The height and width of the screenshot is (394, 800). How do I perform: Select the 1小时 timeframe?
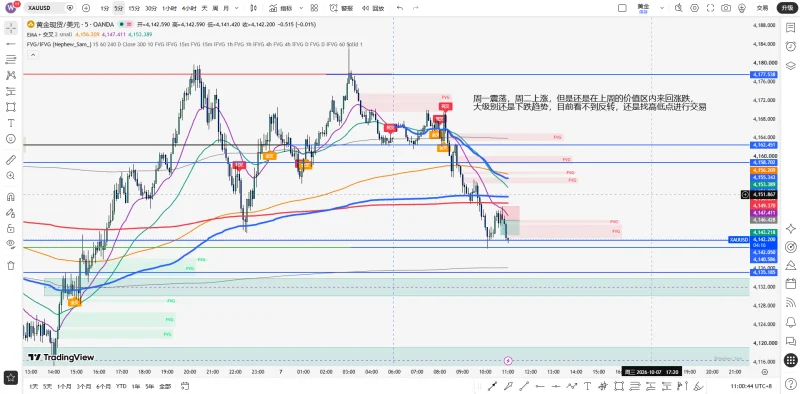pos(169,8)
